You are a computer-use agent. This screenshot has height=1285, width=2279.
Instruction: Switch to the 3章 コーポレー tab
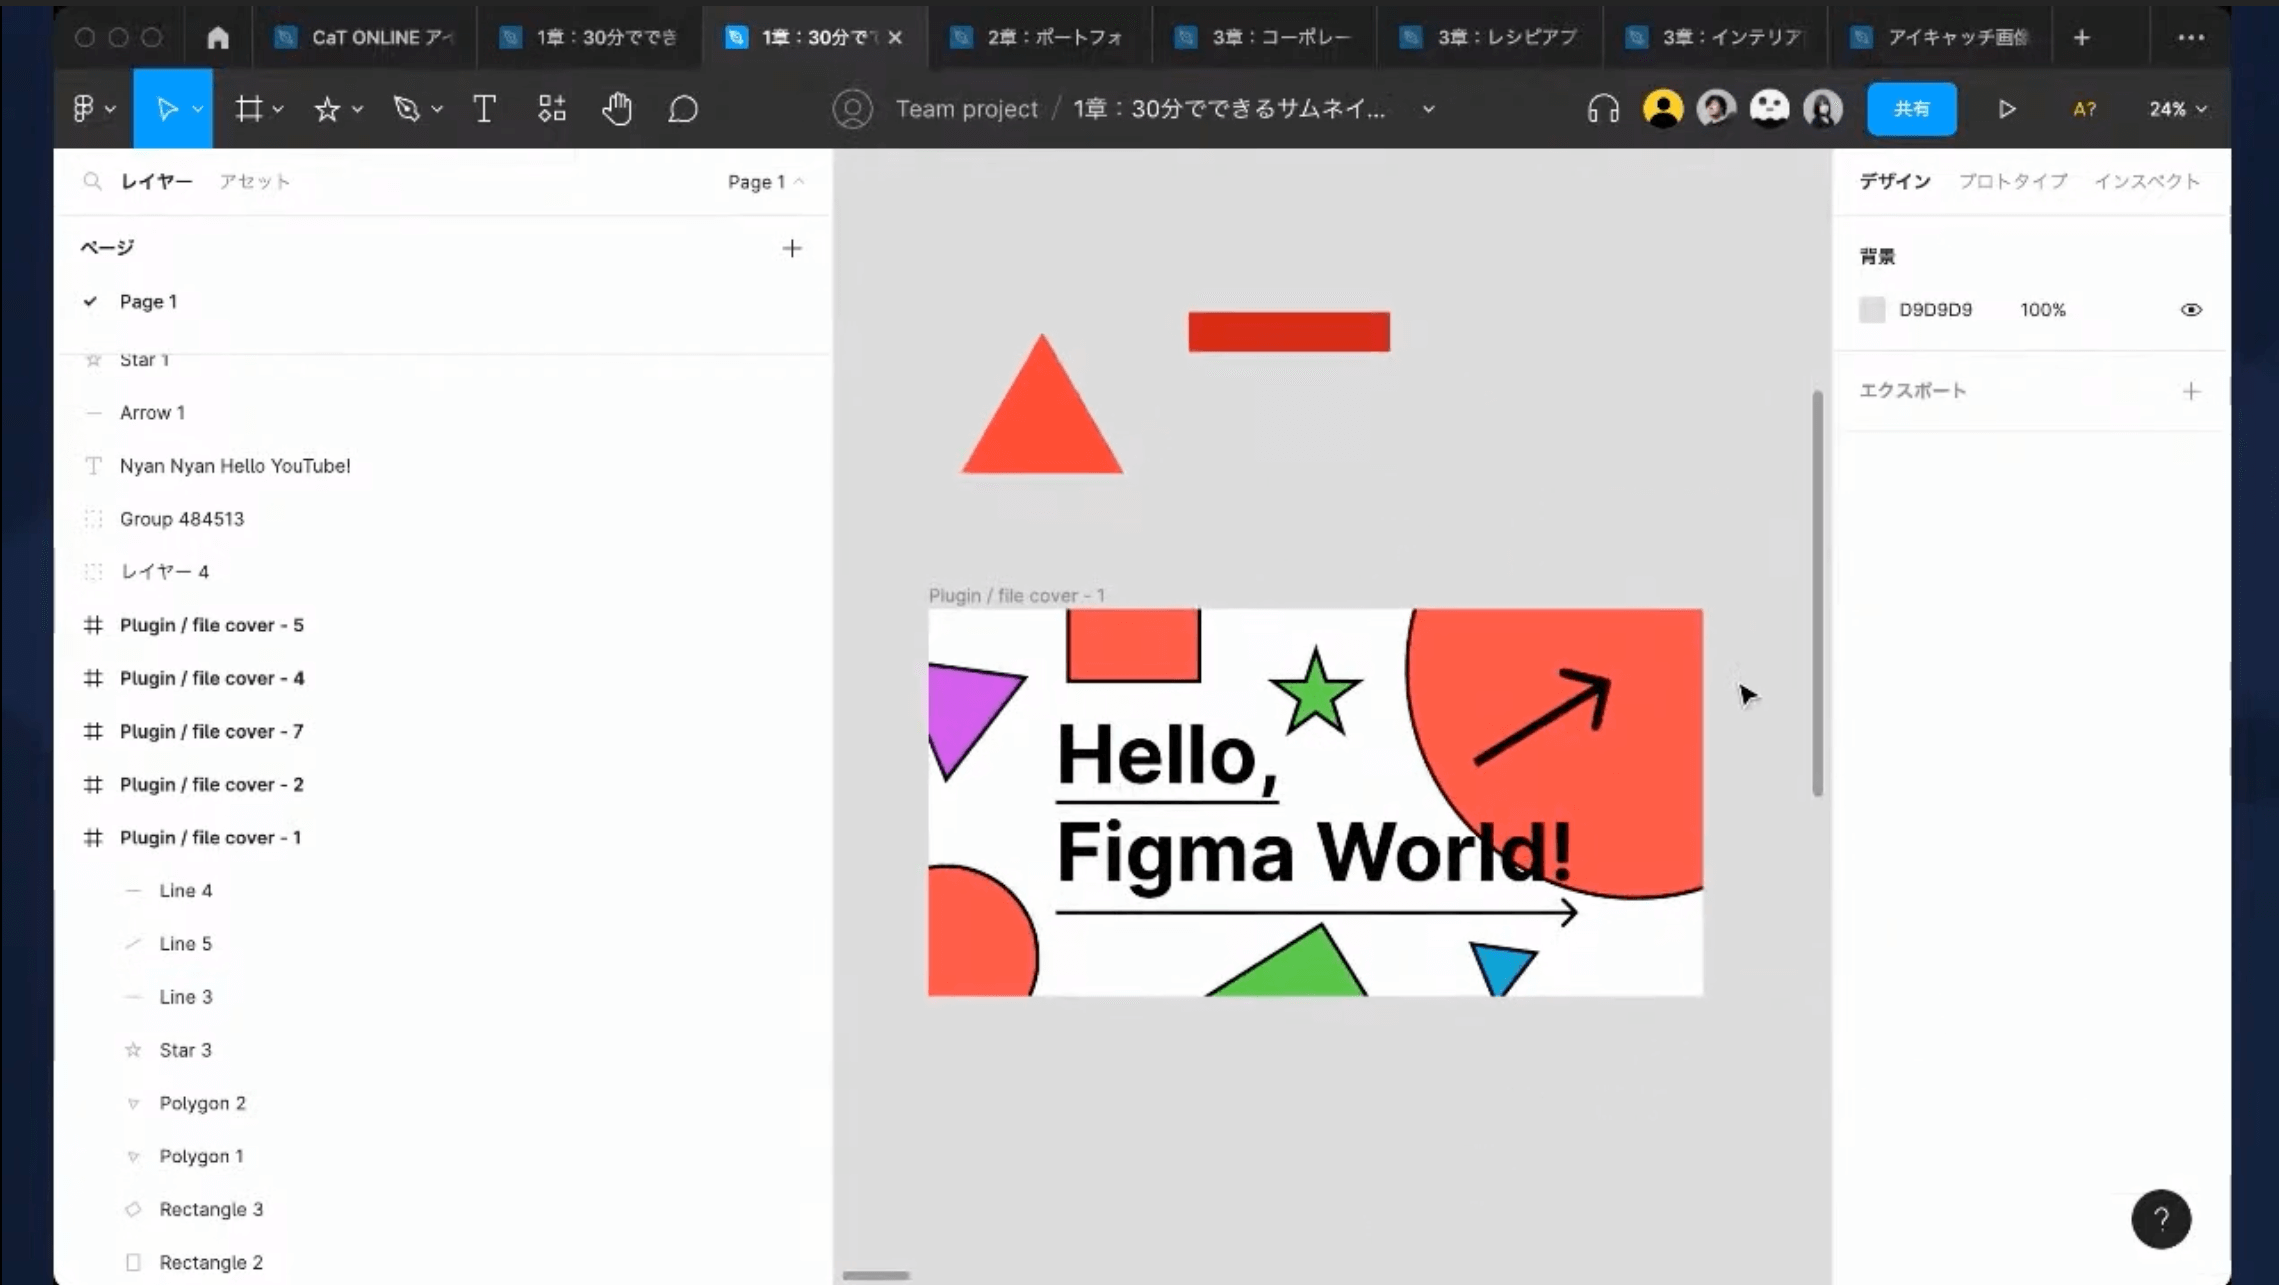(x=1264, y=37)
